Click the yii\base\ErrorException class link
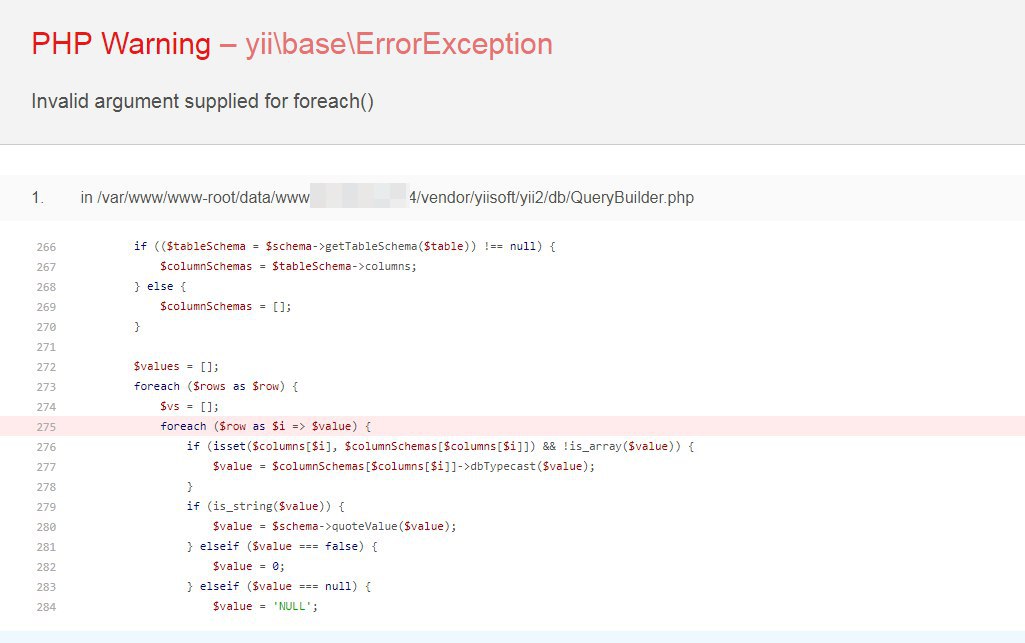Image resolution: width=1025 pixels, height=643 pixels. 399,44
